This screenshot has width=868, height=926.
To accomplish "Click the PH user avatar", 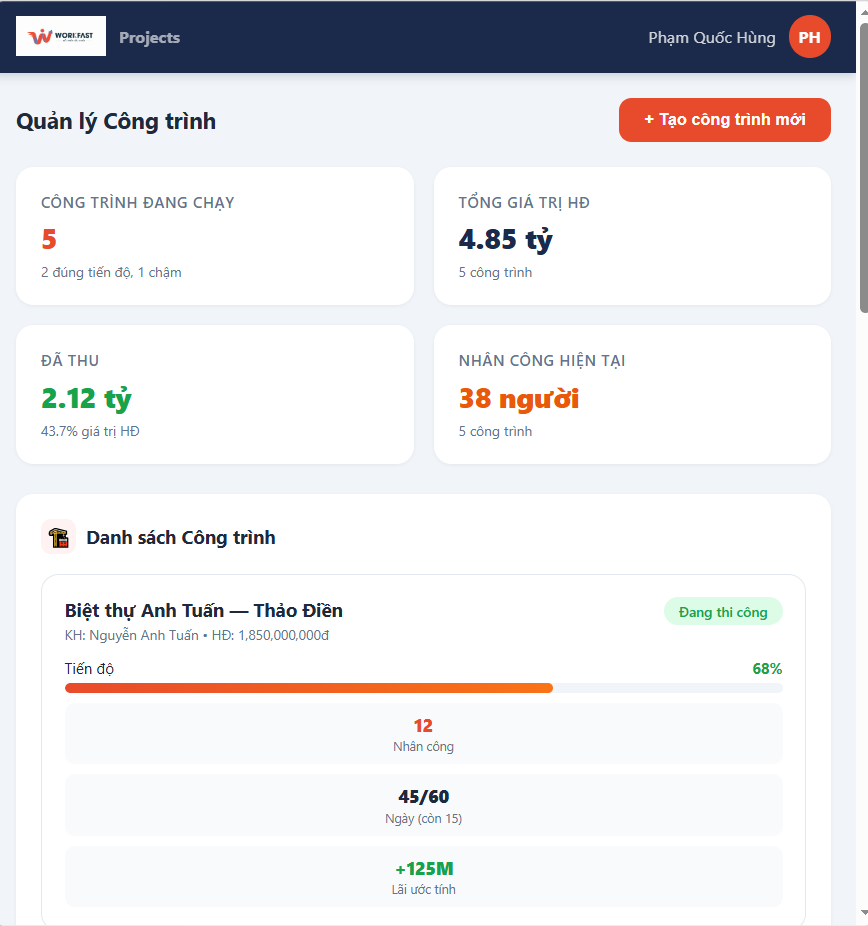I will (809, 38).
